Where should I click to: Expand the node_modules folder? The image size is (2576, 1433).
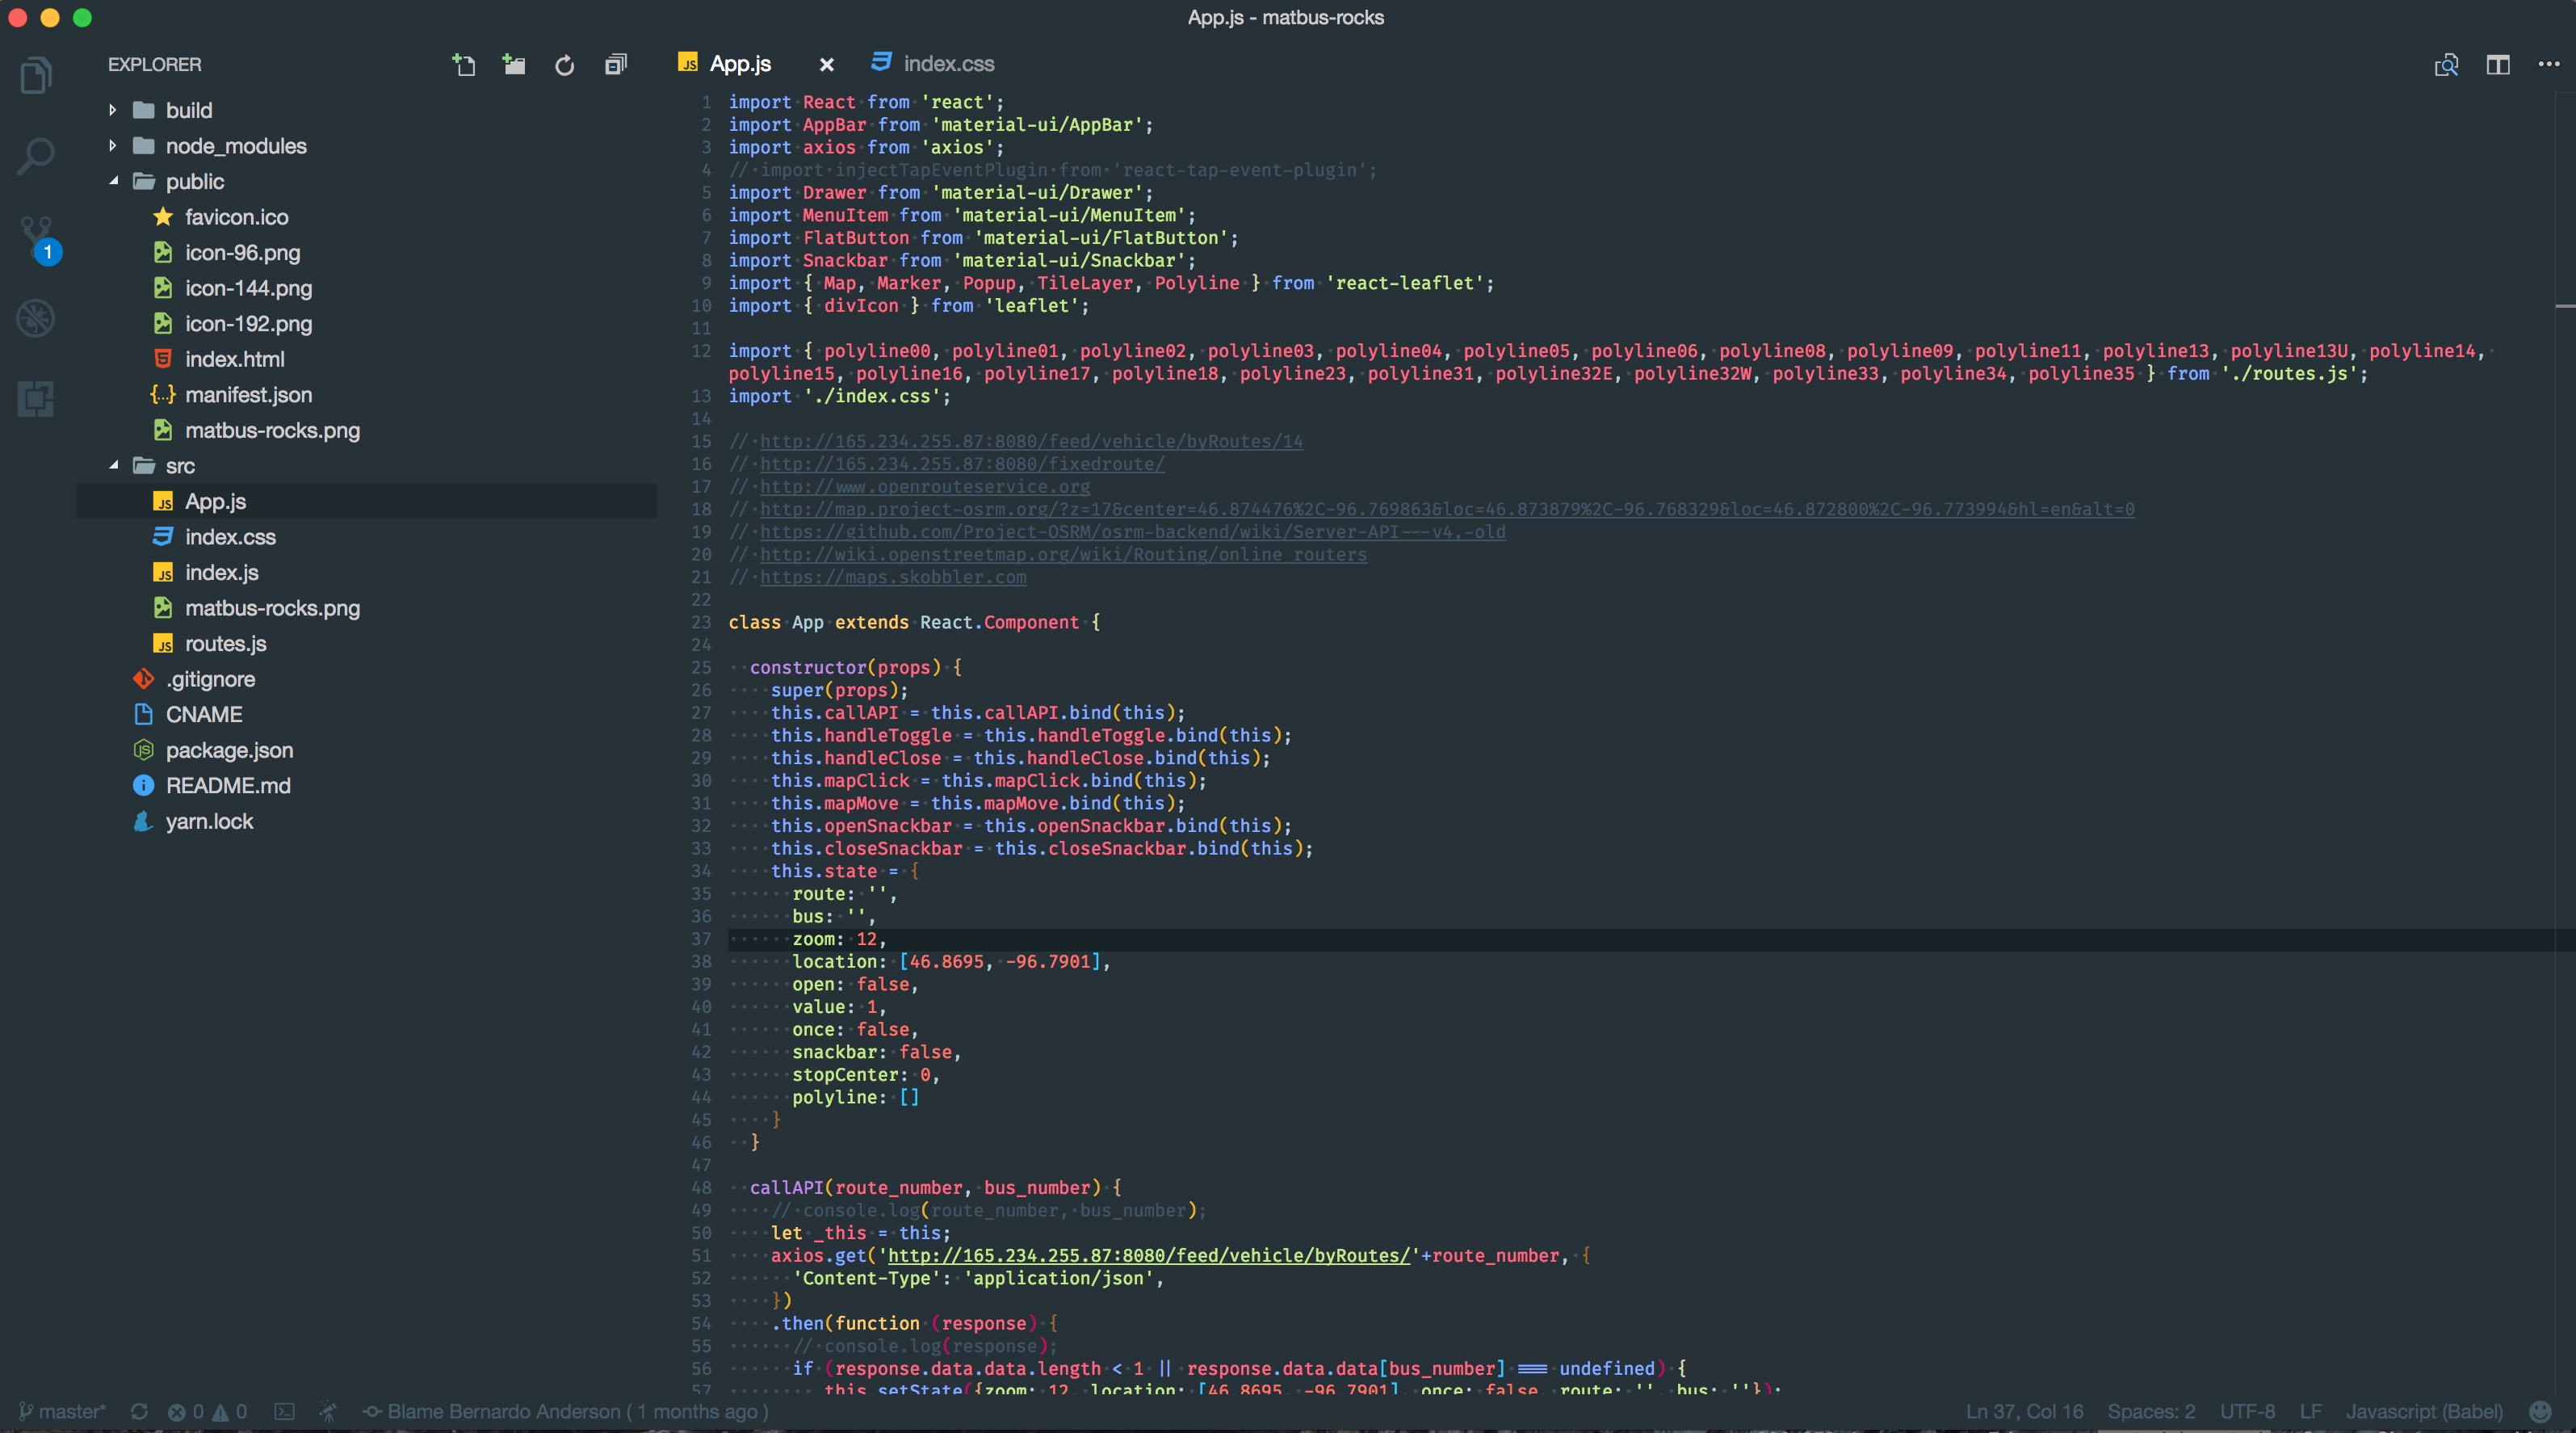(235, 146)
